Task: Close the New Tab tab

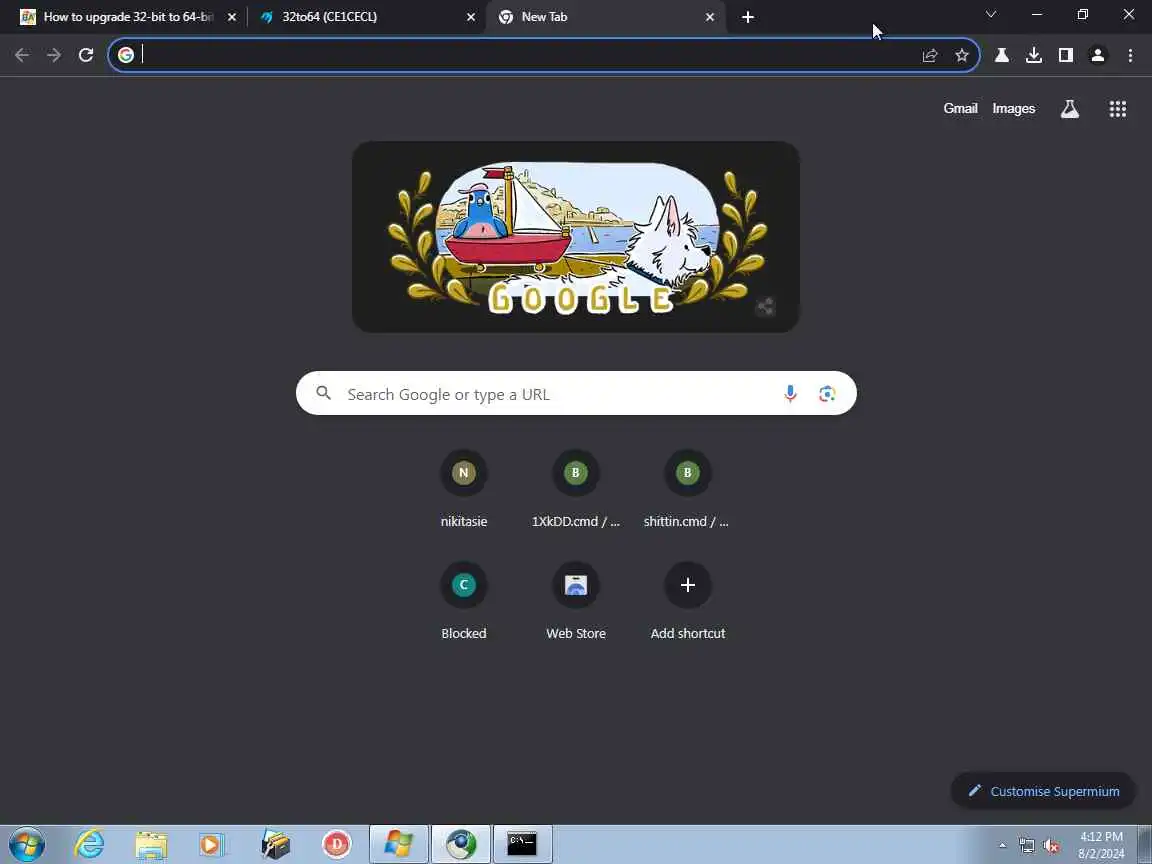Action: pos(710,17)
